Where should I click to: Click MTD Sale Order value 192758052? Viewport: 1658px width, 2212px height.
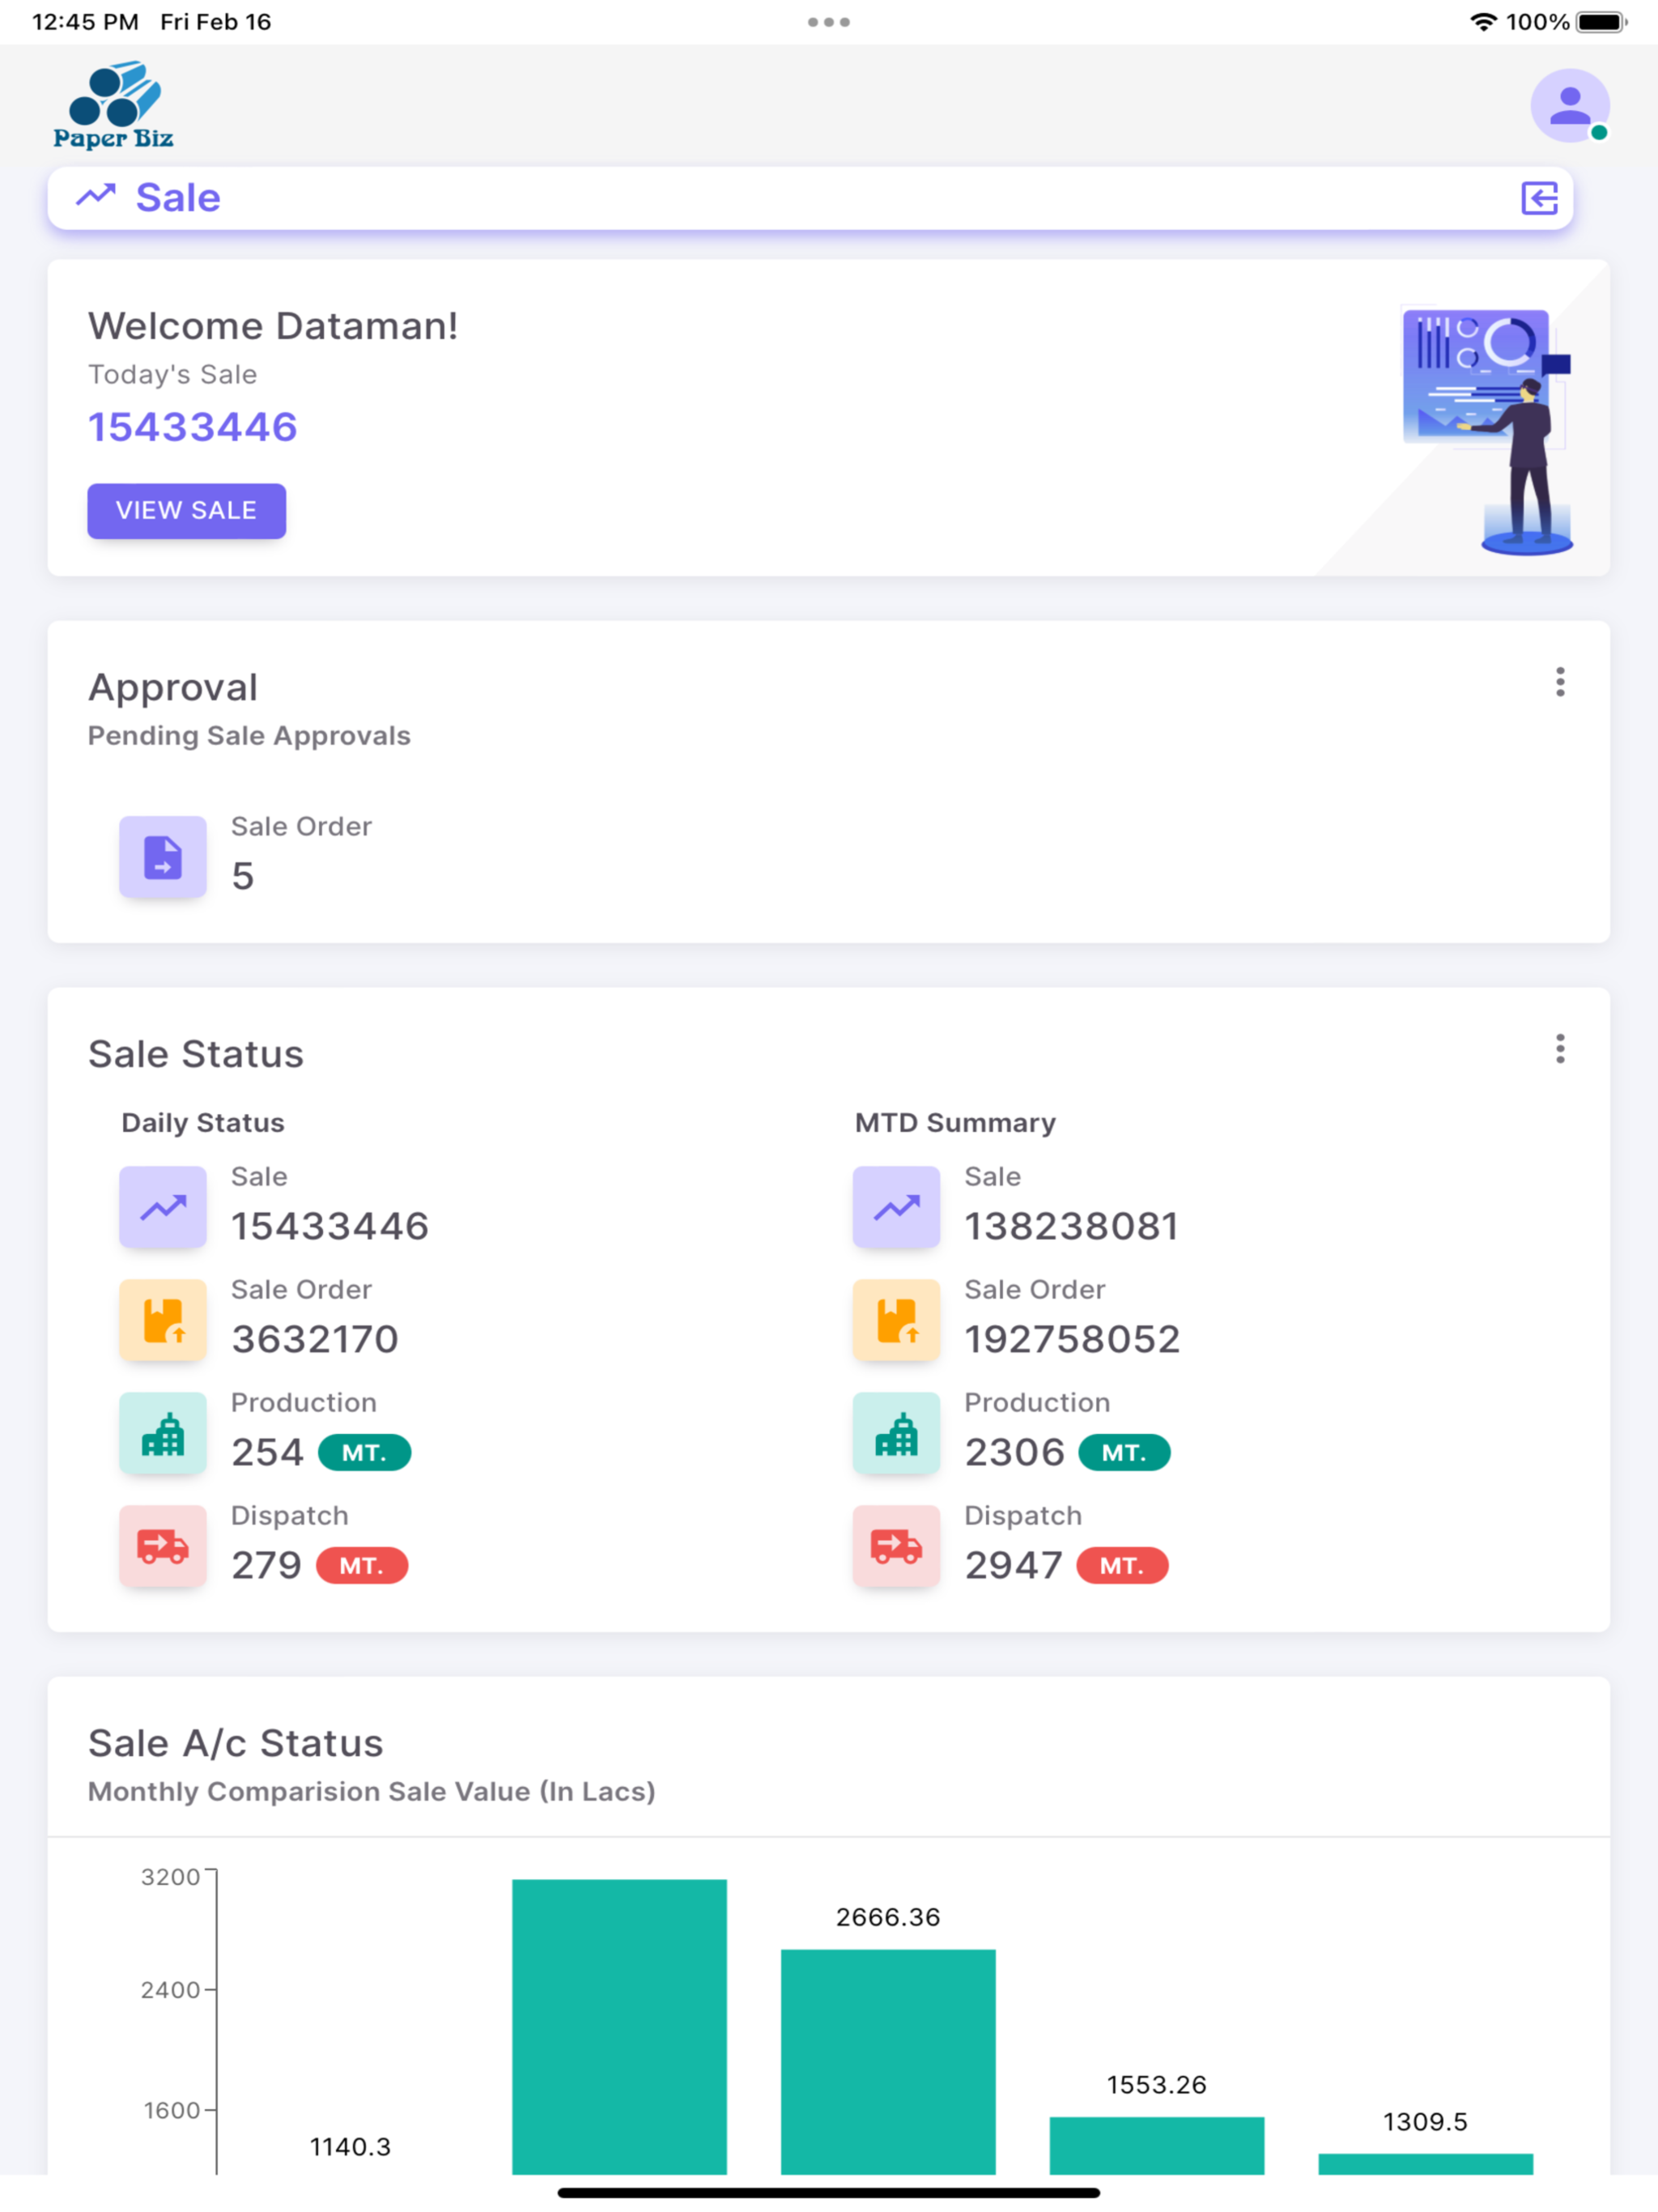click(1072, 1339)
